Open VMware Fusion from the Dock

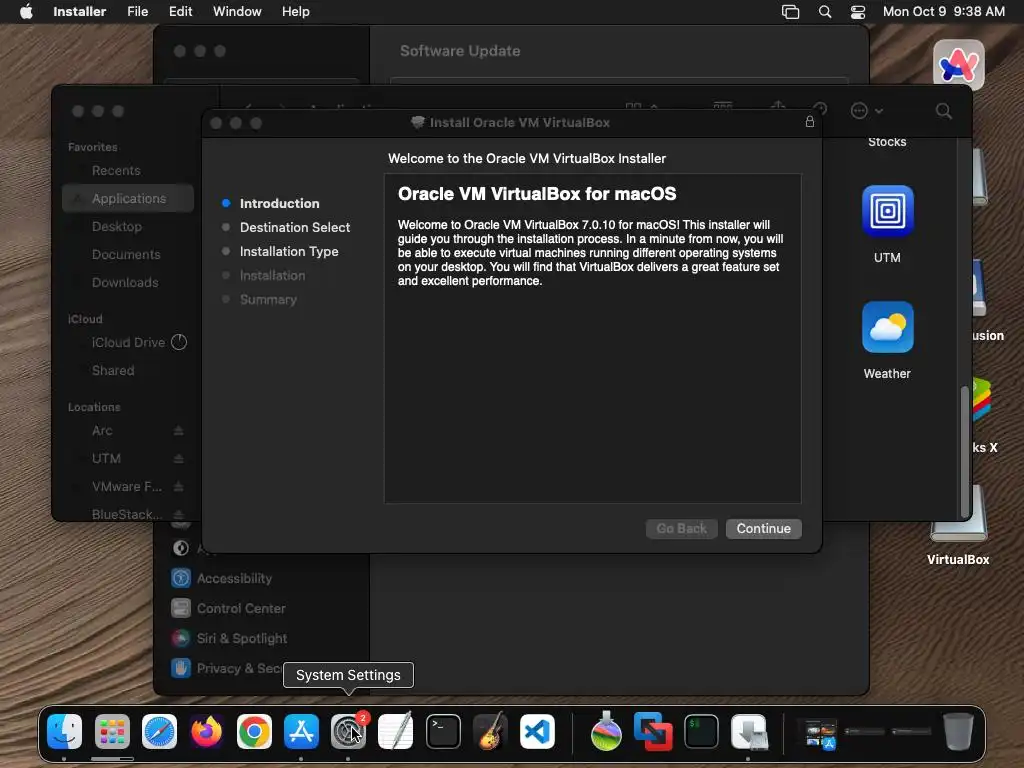(x=653, y=731)
